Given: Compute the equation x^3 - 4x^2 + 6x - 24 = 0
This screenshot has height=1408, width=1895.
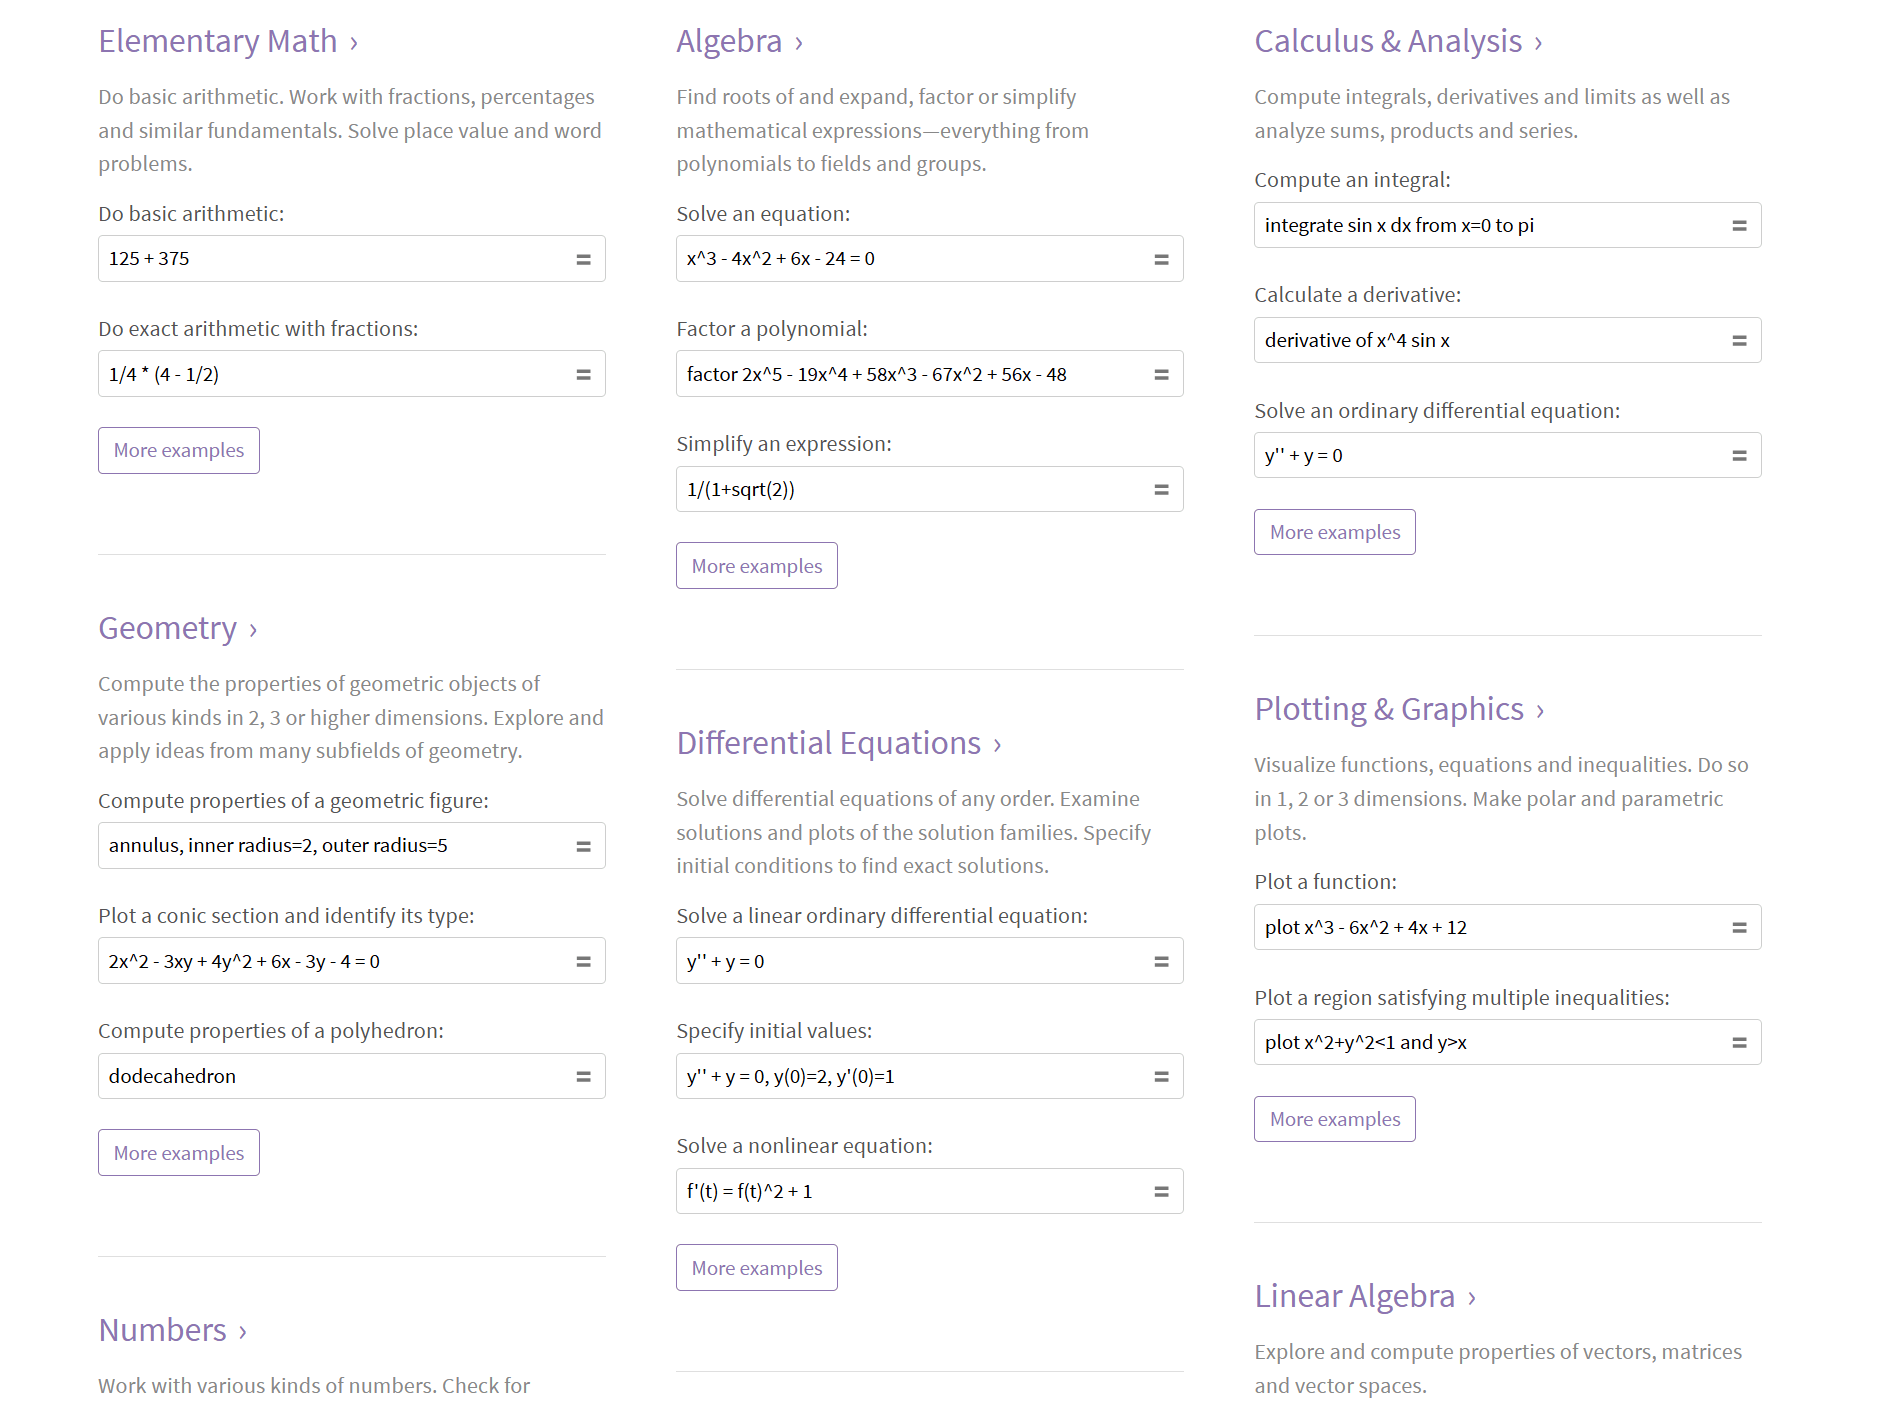Looking at the screenshot, I should [1160, 258].
